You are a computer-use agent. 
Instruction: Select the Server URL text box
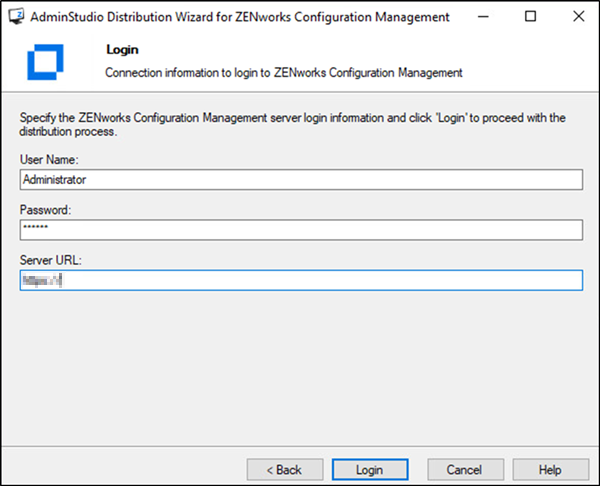click(x=300, y=281)
